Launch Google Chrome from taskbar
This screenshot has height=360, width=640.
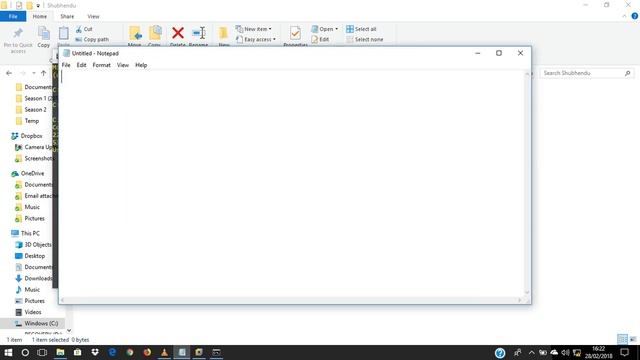130,353
